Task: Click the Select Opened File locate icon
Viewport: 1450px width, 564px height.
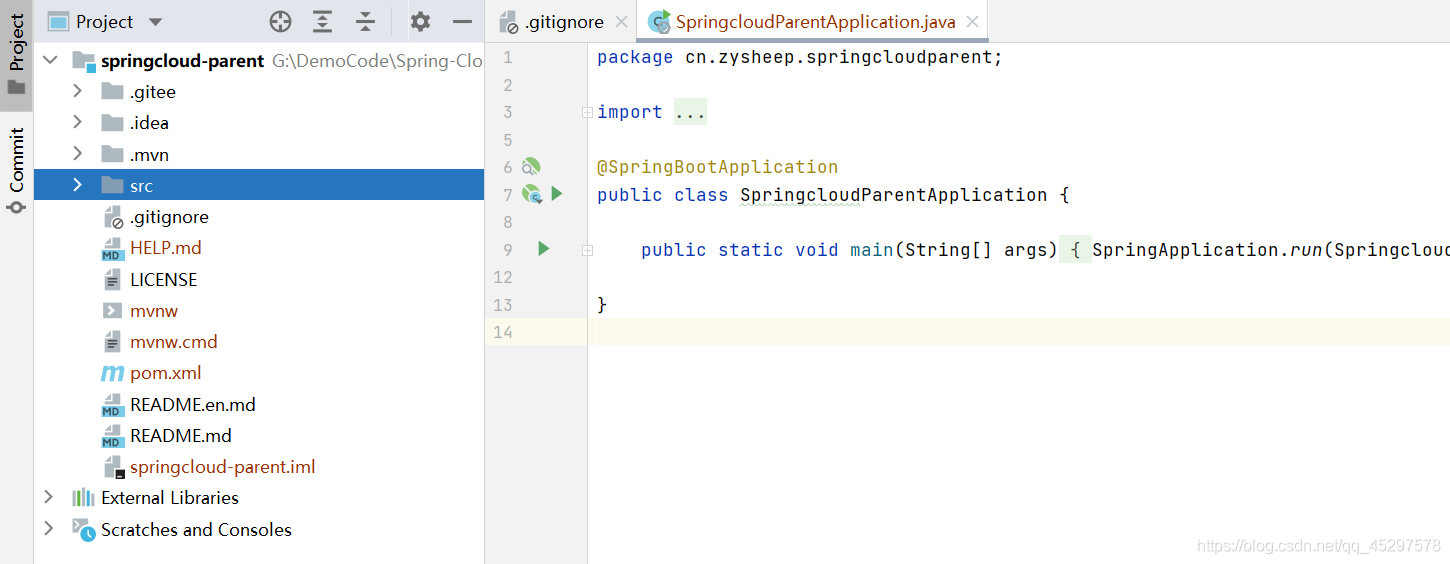Action: click(x=280, y=22)
